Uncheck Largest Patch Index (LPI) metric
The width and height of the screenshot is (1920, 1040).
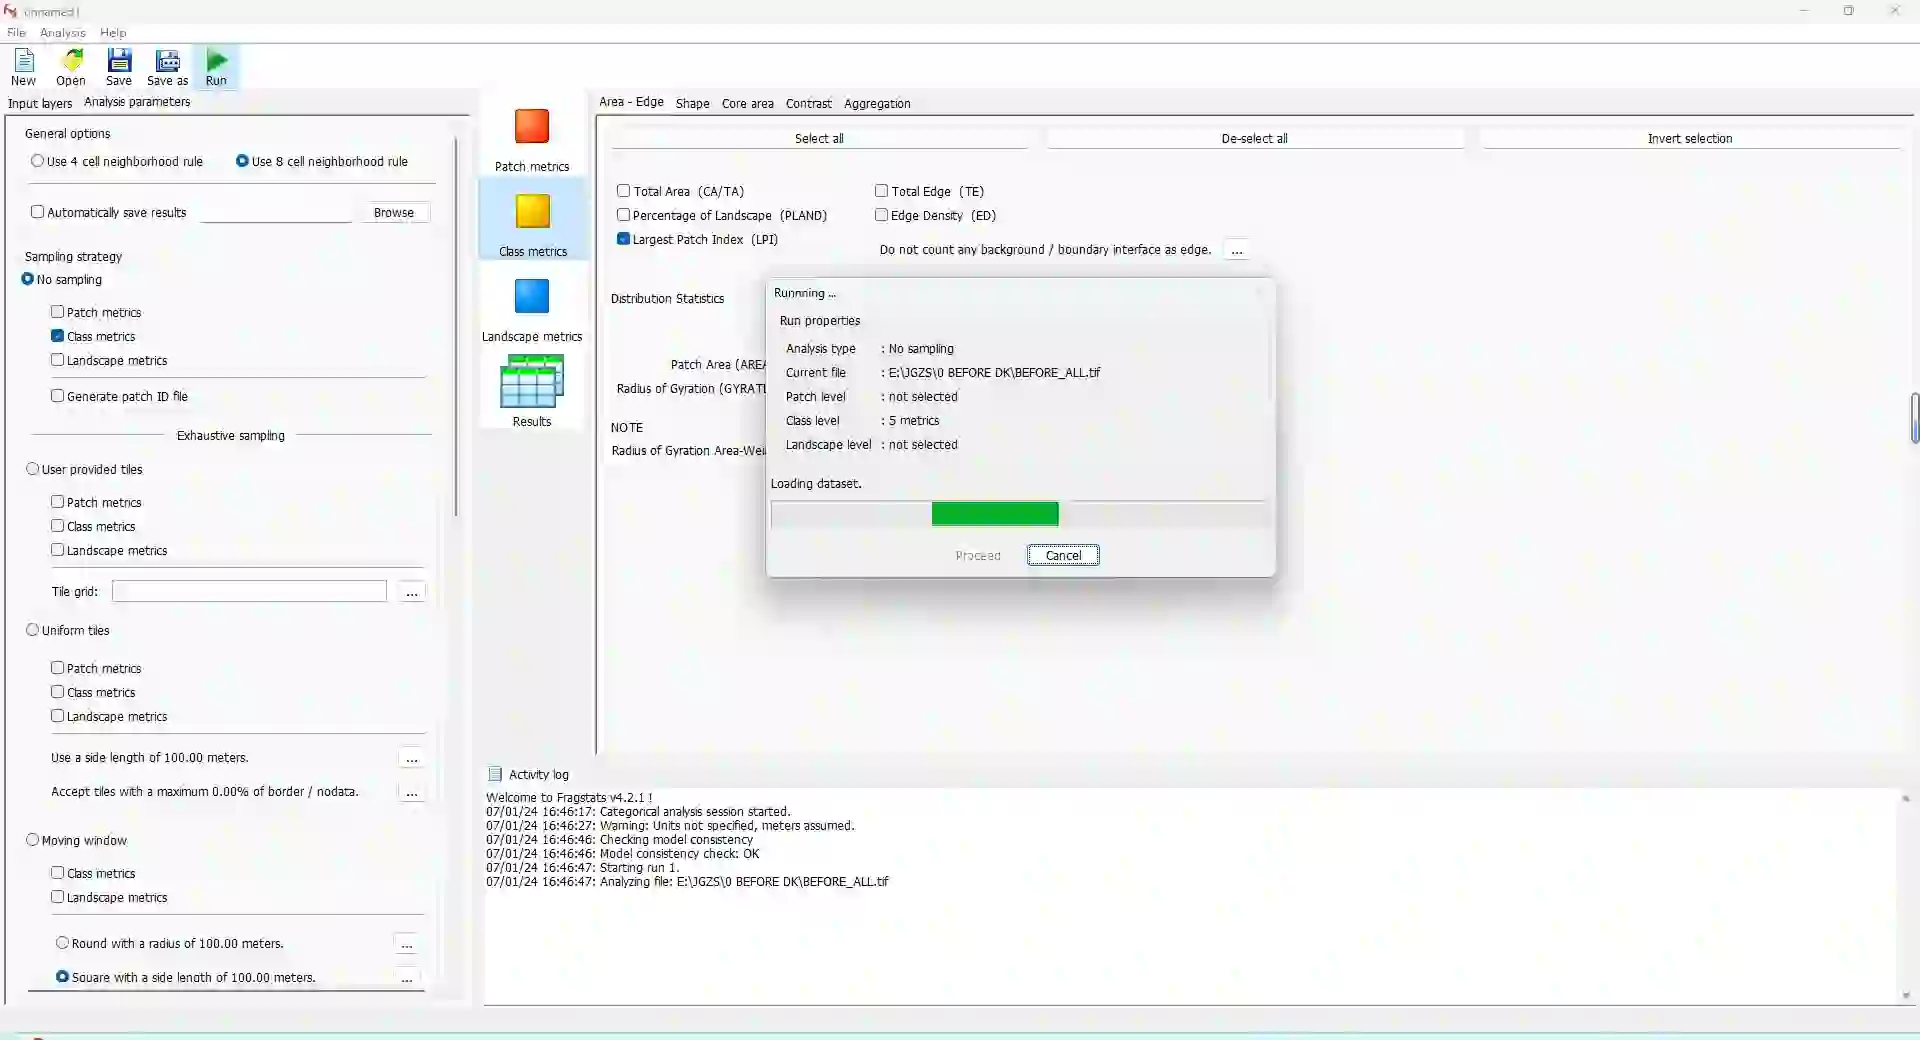(624, 239)
